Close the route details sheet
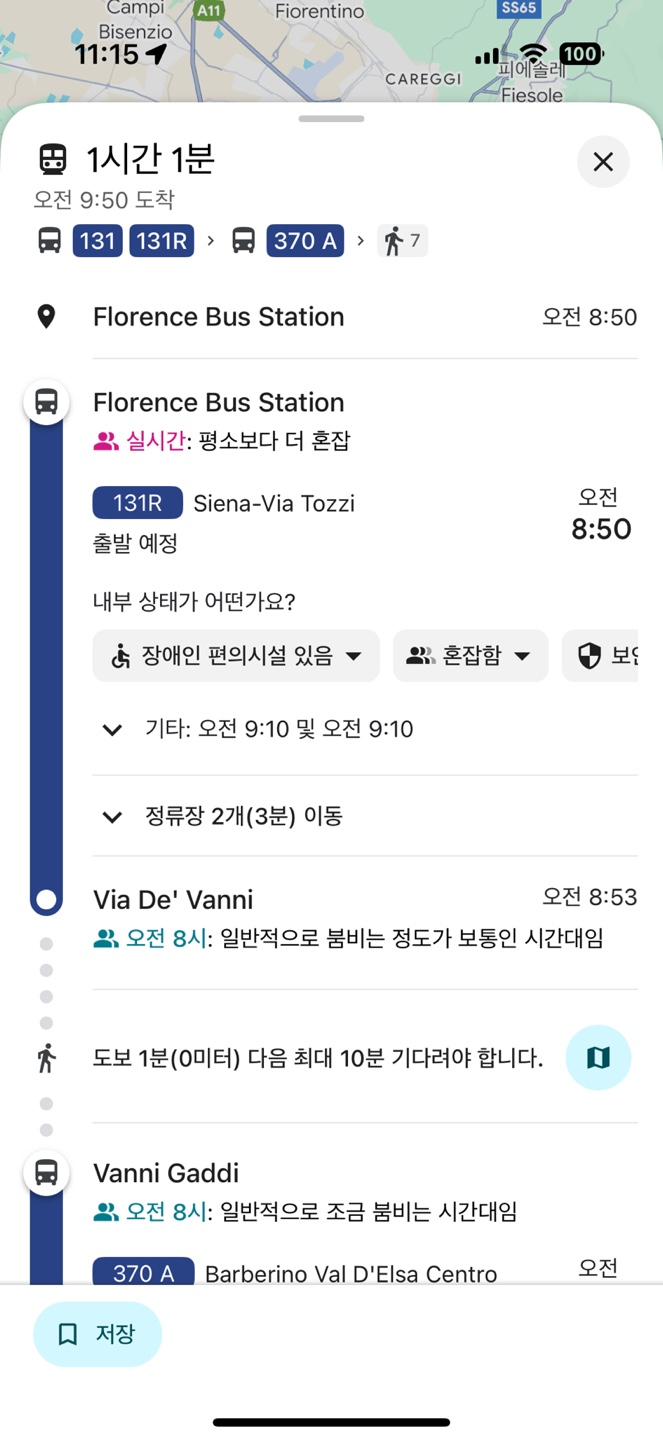Image resolution: width=663 pixels, height=1440 pixels. tap(603, 161)
